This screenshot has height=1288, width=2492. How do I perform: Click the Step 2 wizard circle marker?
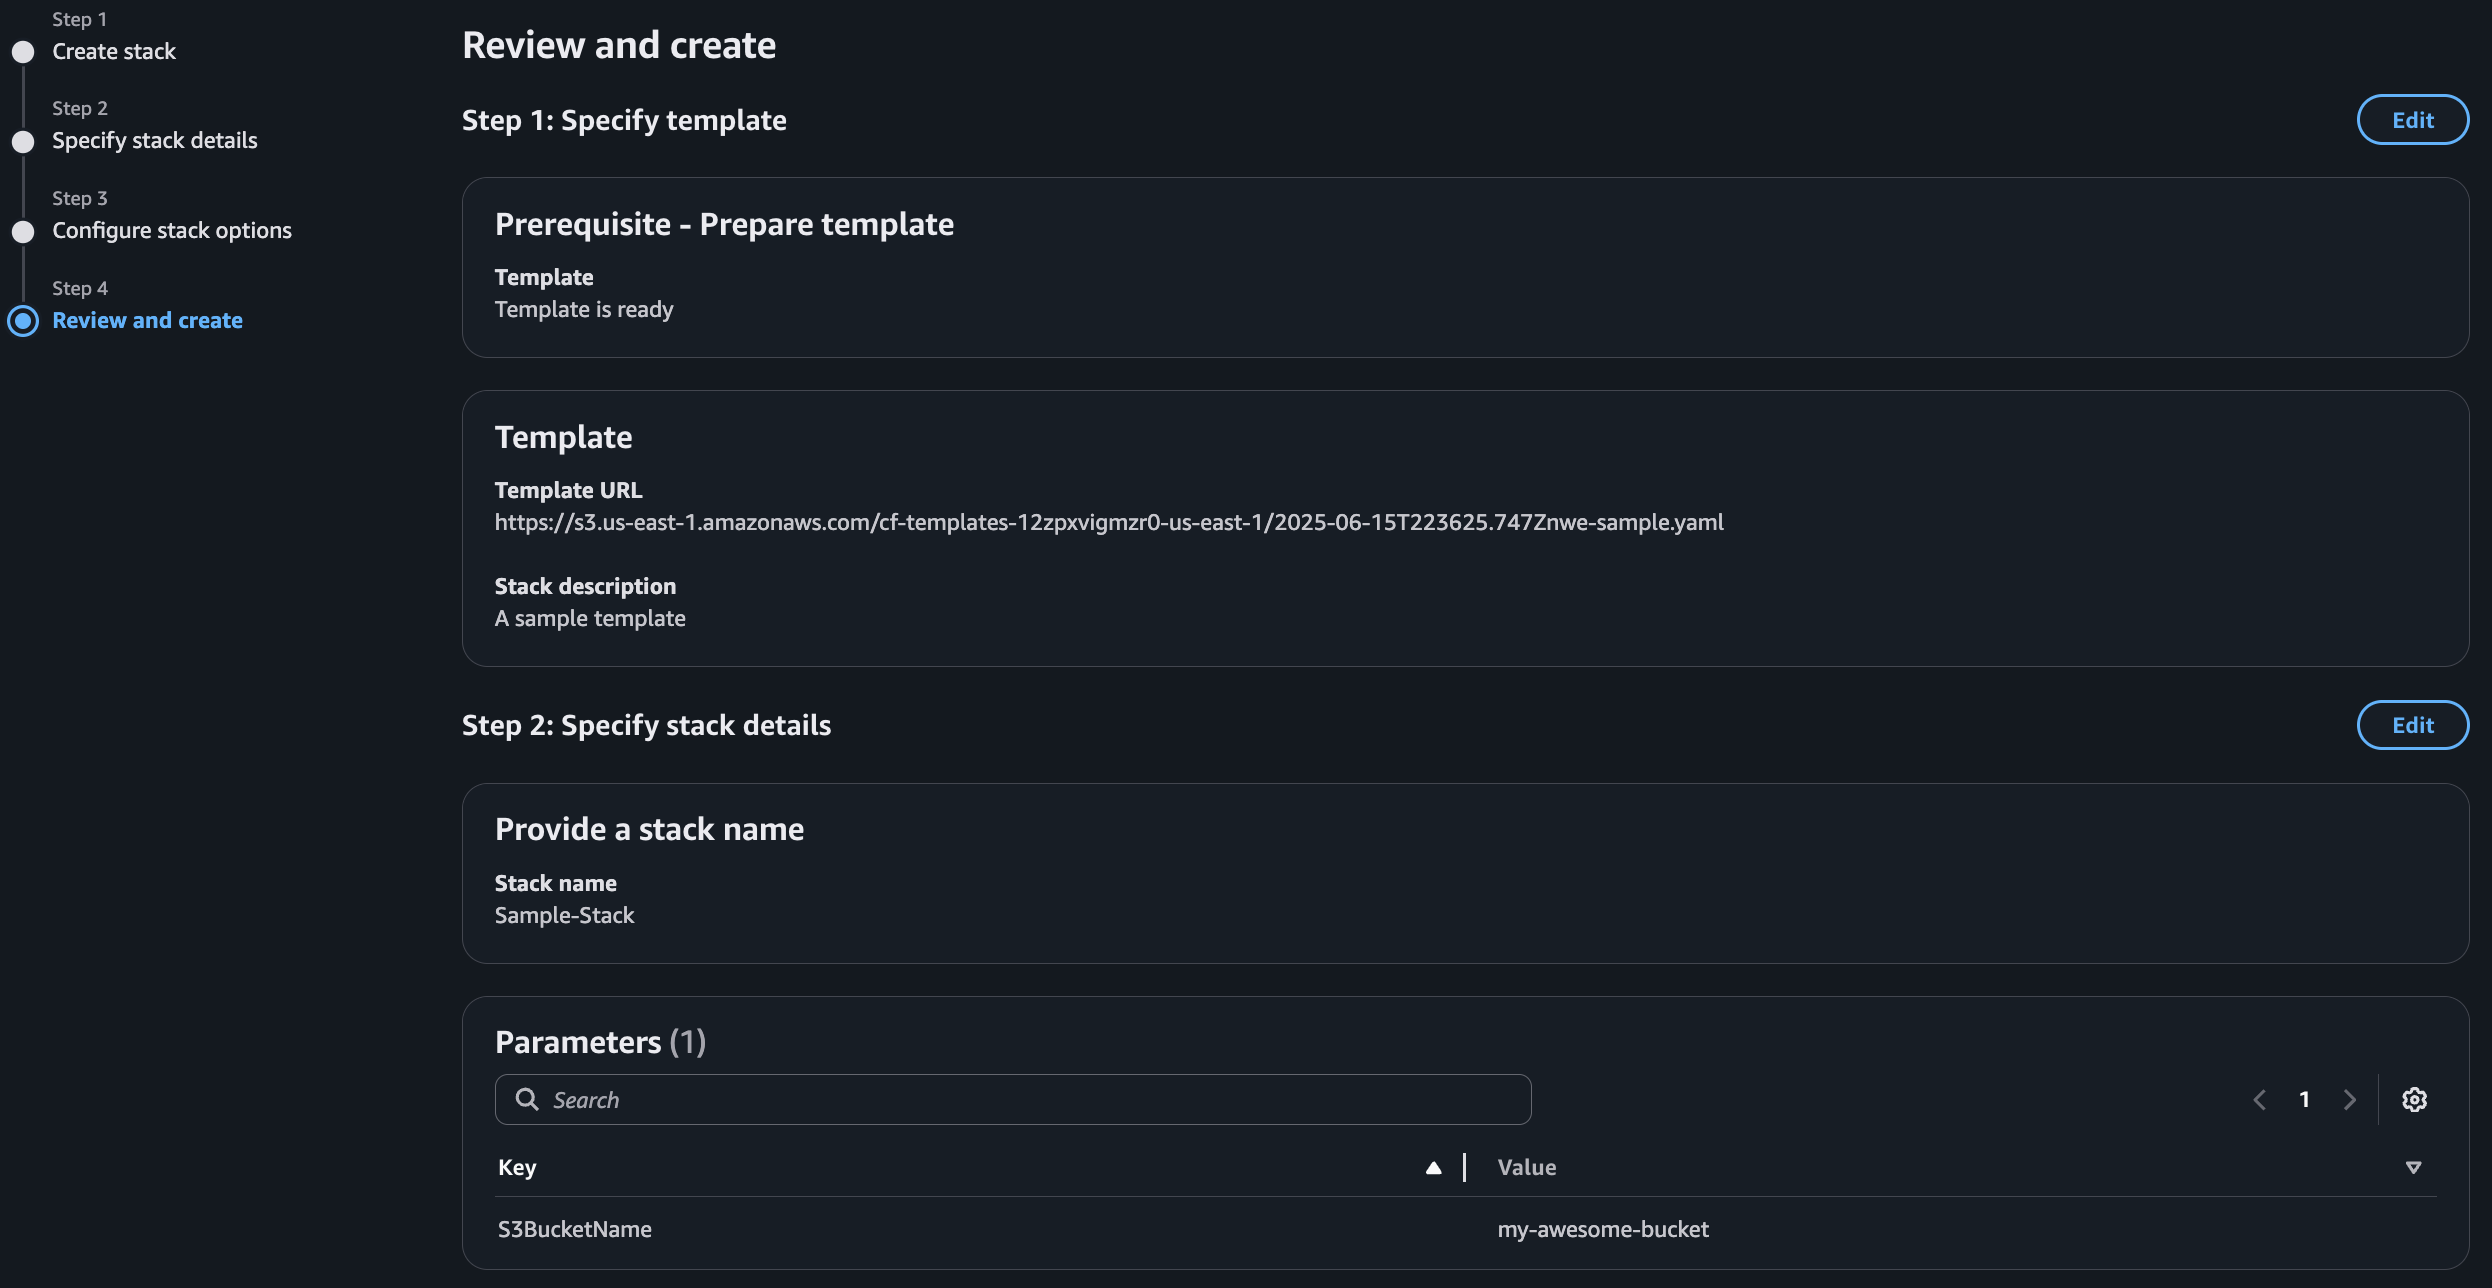pyautogui.click(x=23, y=142)
